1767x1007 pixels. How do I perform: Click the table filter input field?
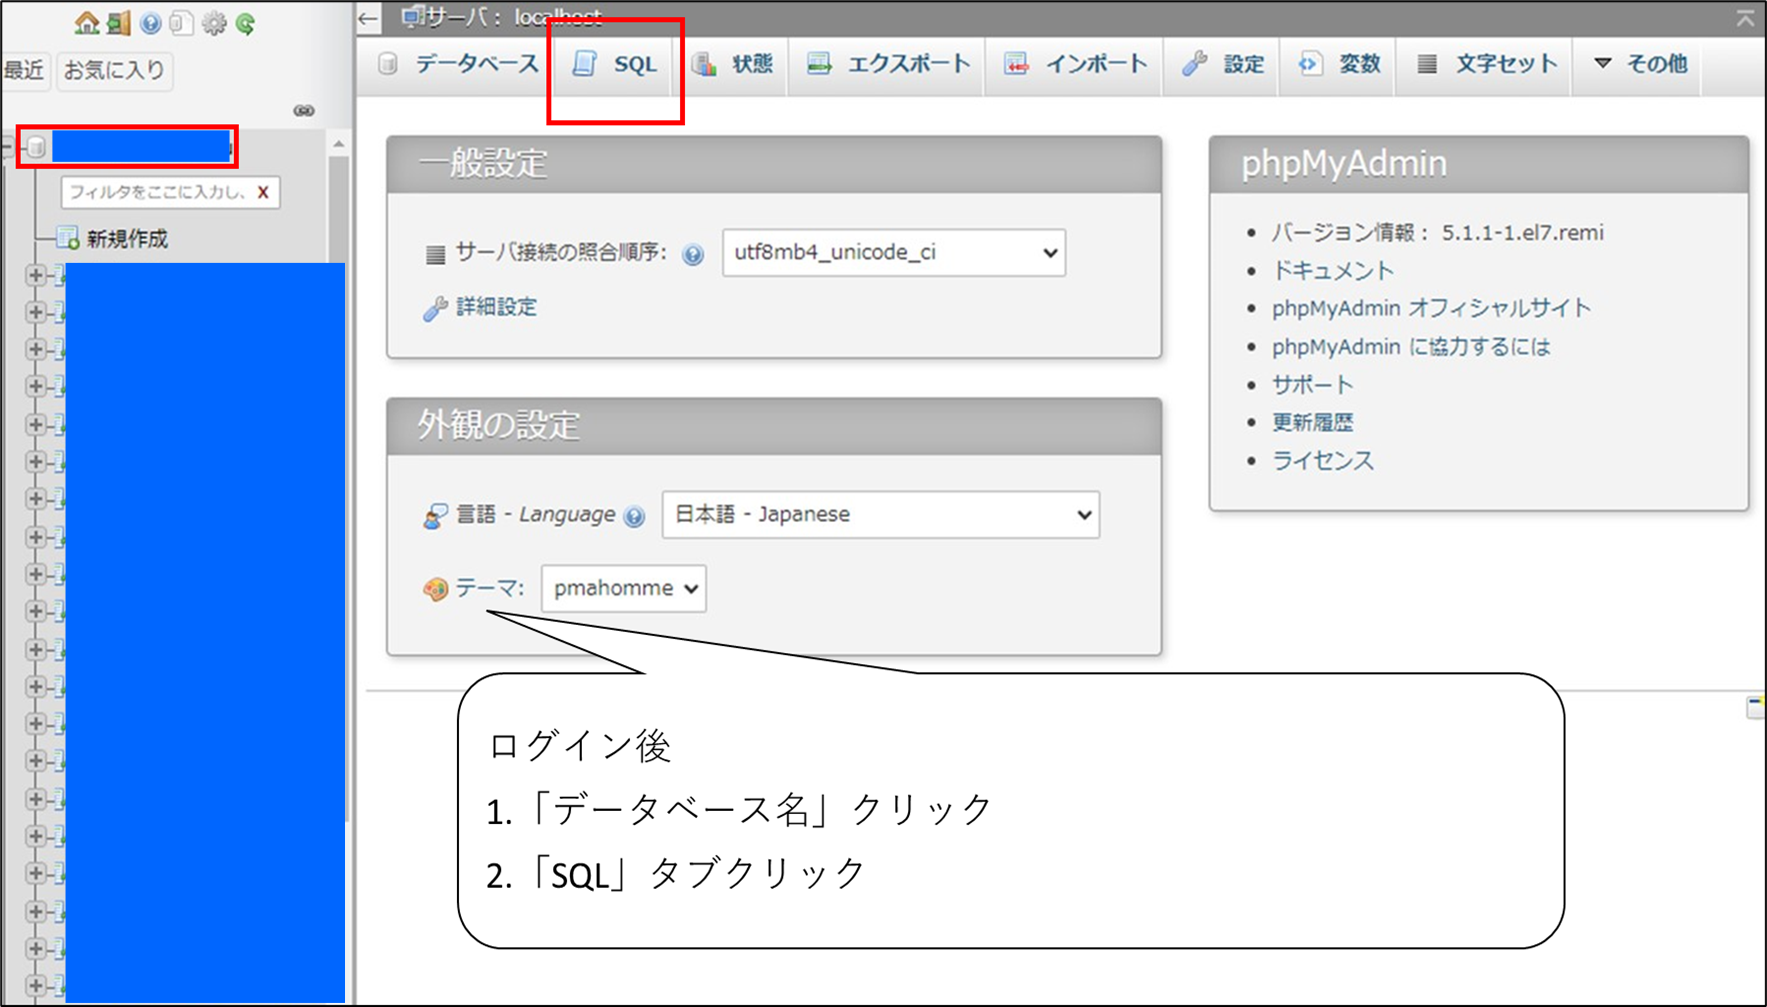click(155, 192)
